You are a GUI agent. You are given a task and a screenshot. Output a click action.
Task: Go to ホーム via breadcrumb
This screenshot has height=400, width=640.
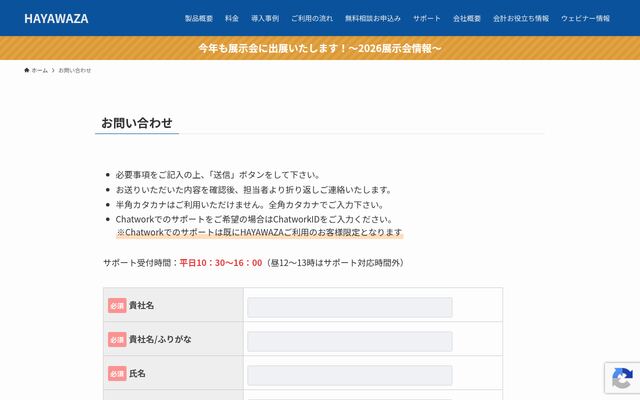[x=40, y=70]
